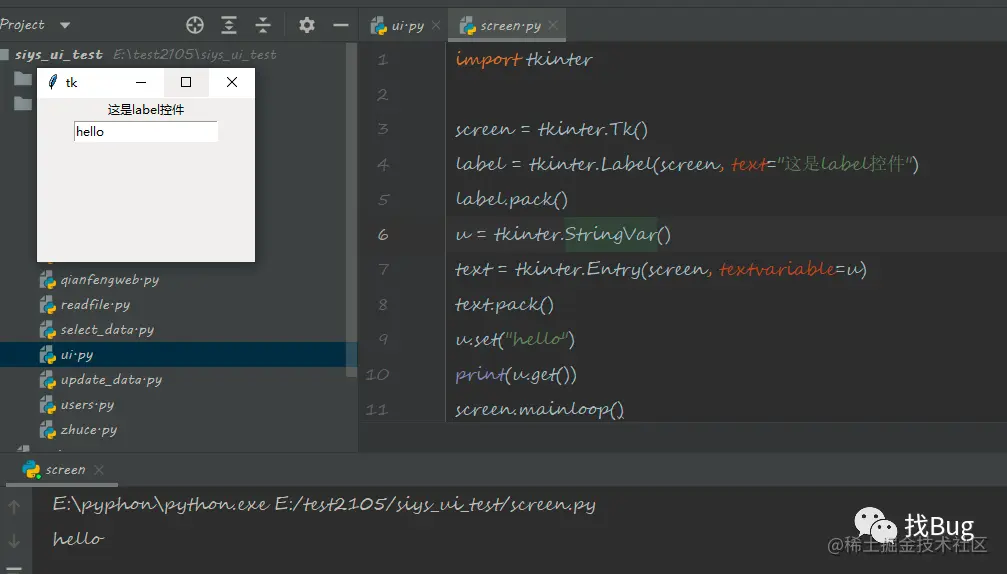
Task: Click the 这是label控件 label in tk window
Action: click(x=146, y=110)
